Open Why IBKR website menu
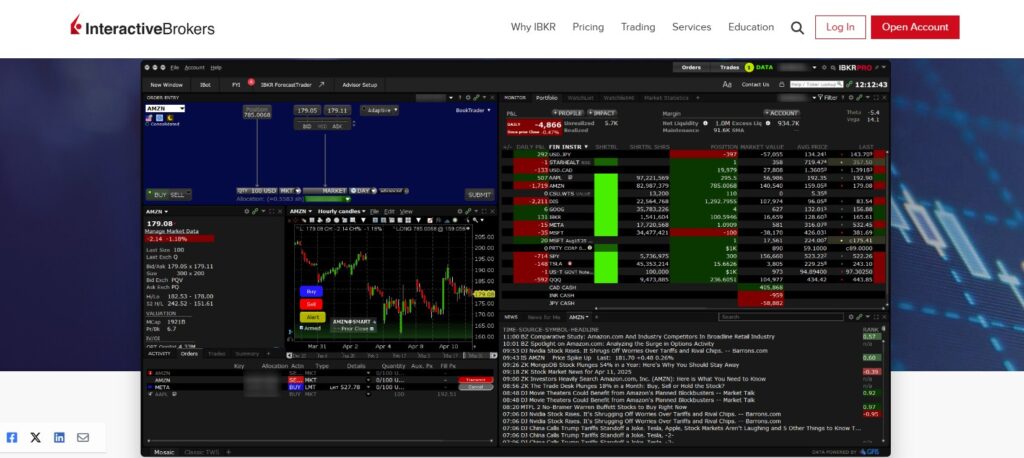Viewport: 1024px width, 458px height. (x=533, y=27)
